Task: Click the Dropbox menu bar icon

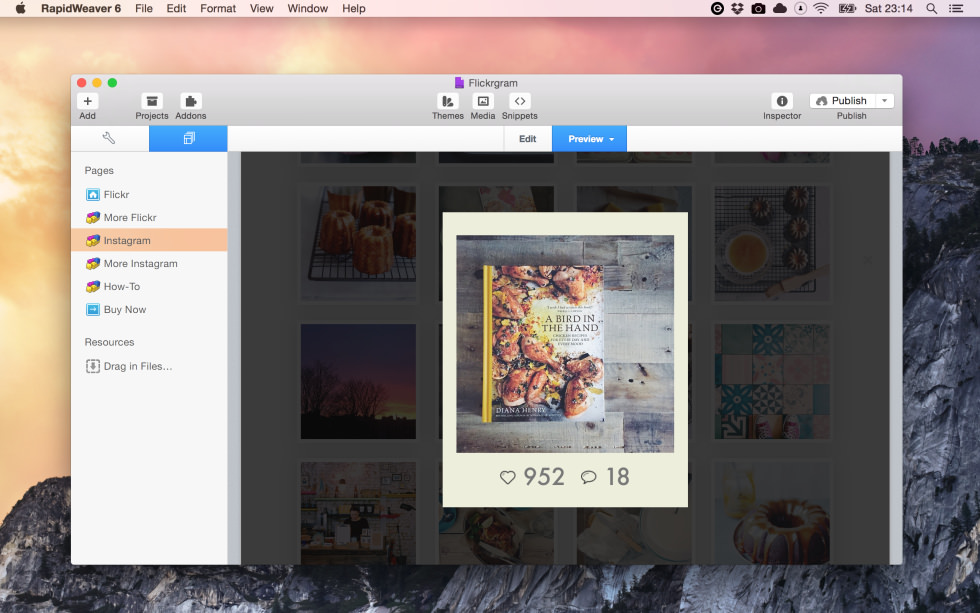Action: coord(738,8)
